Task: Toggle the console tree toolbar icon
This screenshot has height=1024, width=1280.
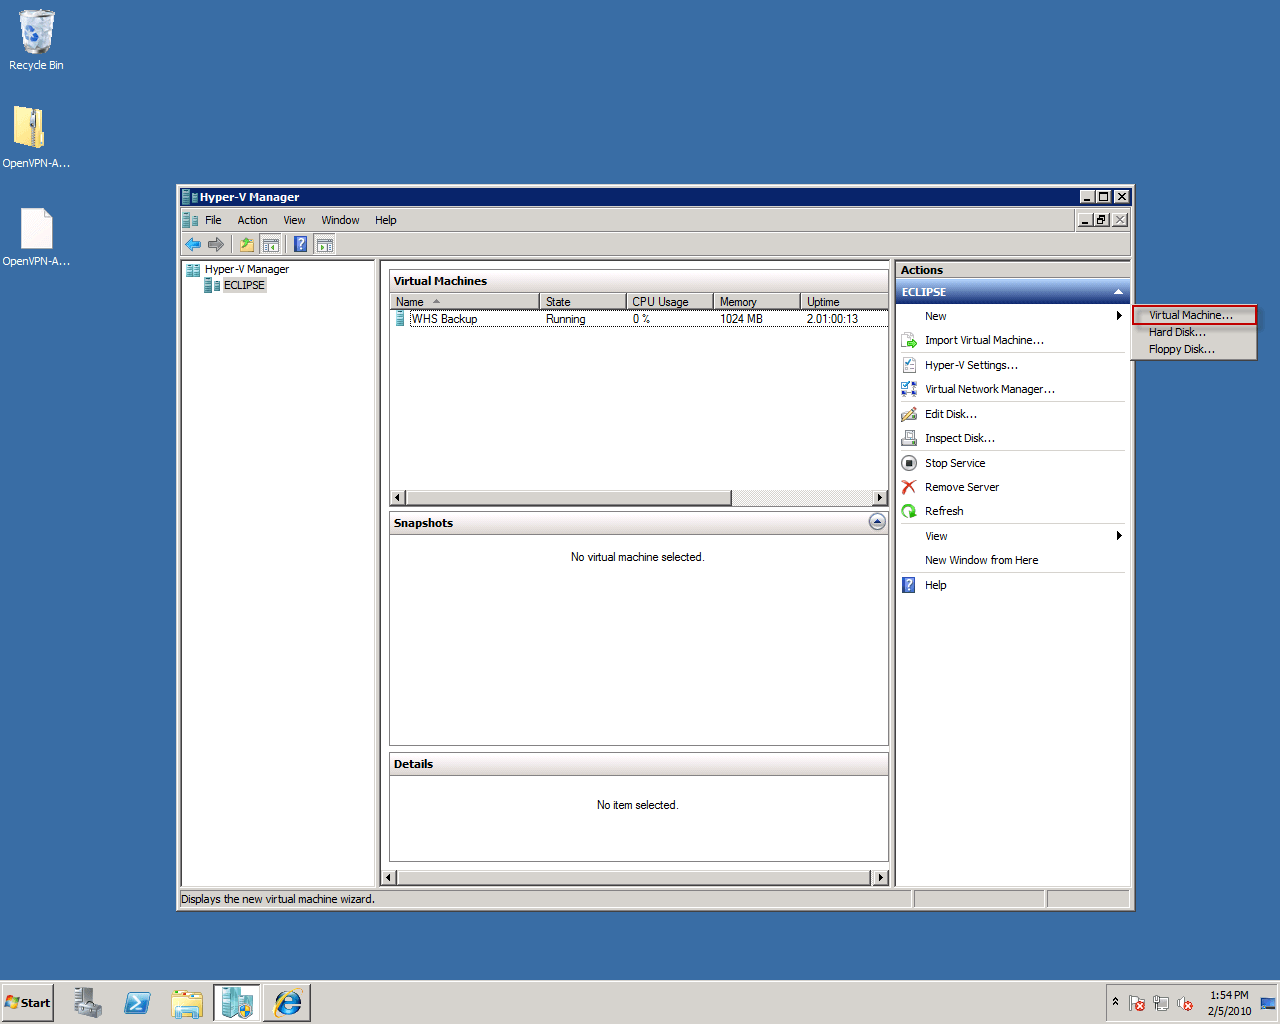Action: 270,244
